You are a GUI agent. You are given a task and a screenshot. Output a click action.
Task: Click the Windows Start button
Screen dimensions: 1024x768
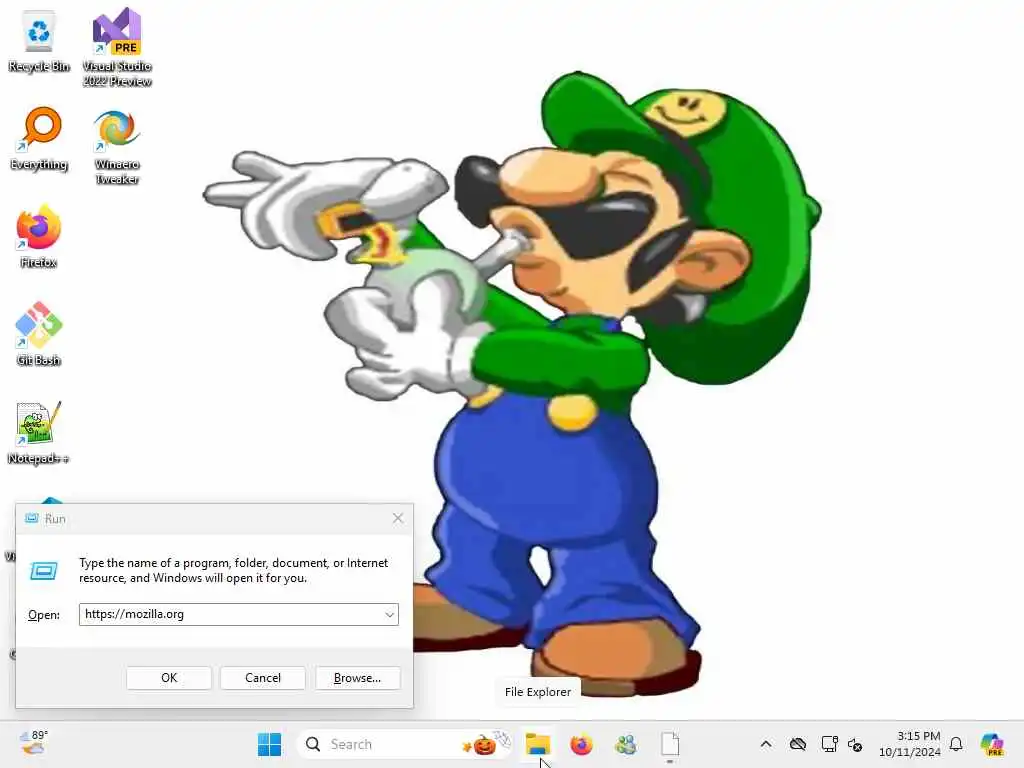(x=269, y=744)
